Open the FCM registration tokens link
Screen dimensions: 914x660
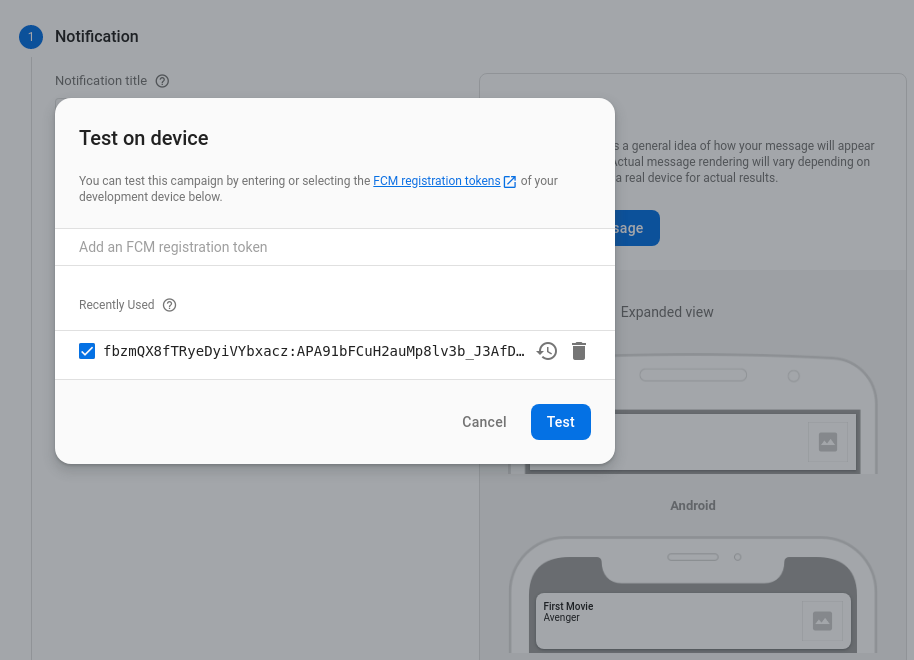click(436, 181)
